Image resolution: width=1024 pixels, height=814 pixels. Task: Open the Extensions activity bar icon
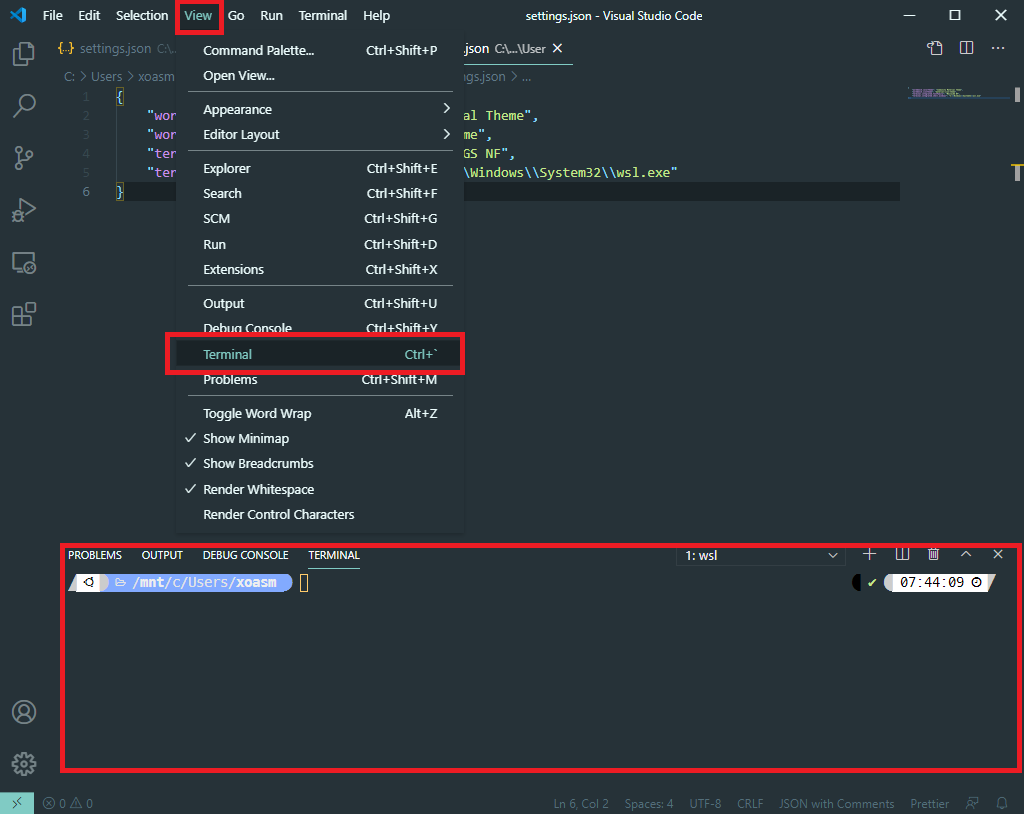pos(24,314)
